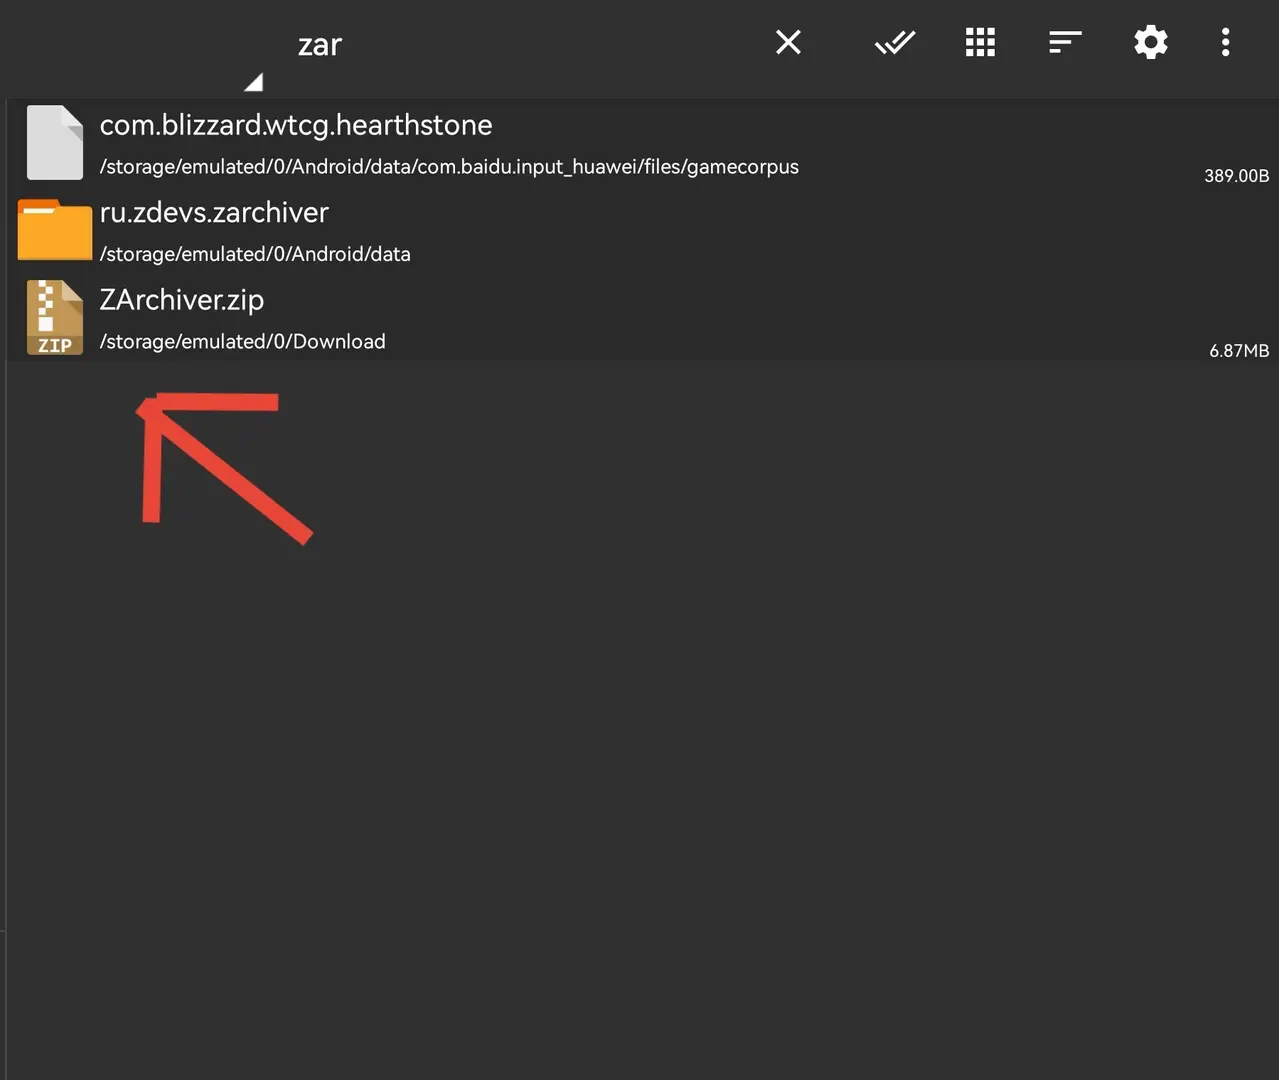Tap the ZArchiver.zip ZIP icon
Screen dimensions: 1279x1080
[x=55, y=317]
